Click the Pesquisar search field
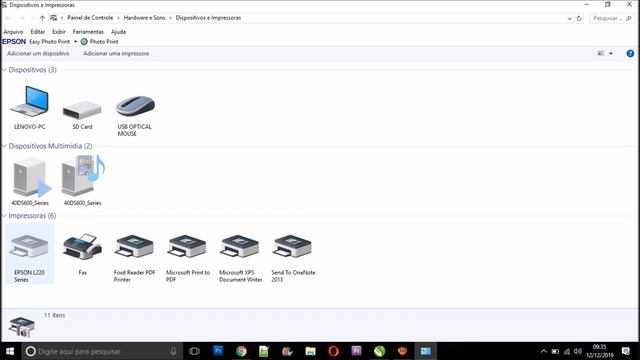This screenshot has width=640, height=360. point(612,18)
